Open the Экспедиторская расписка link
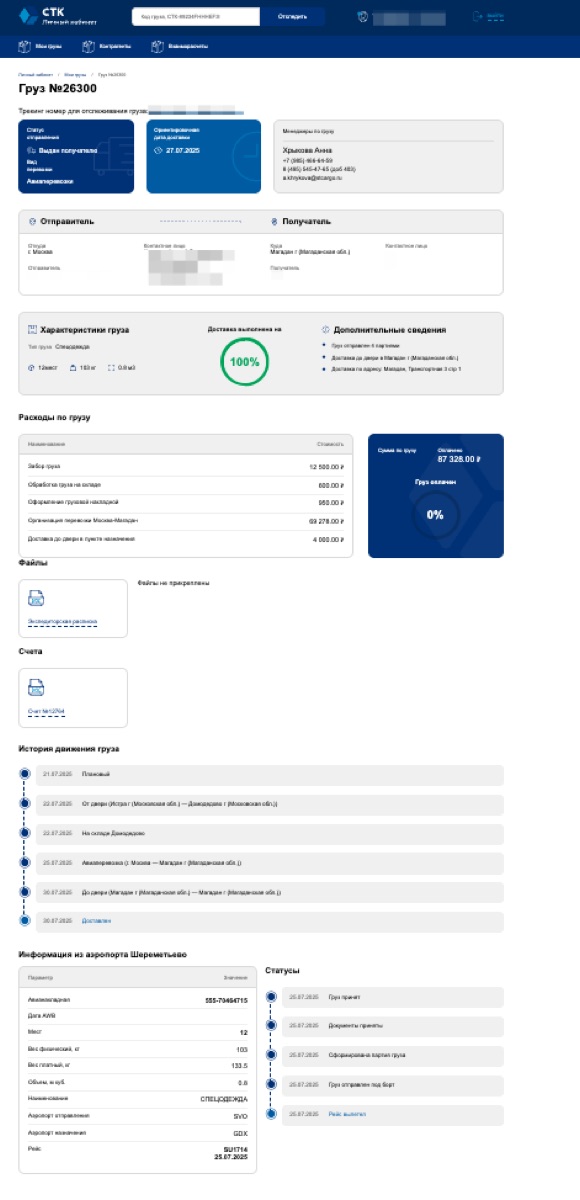 tap(62, 621)
